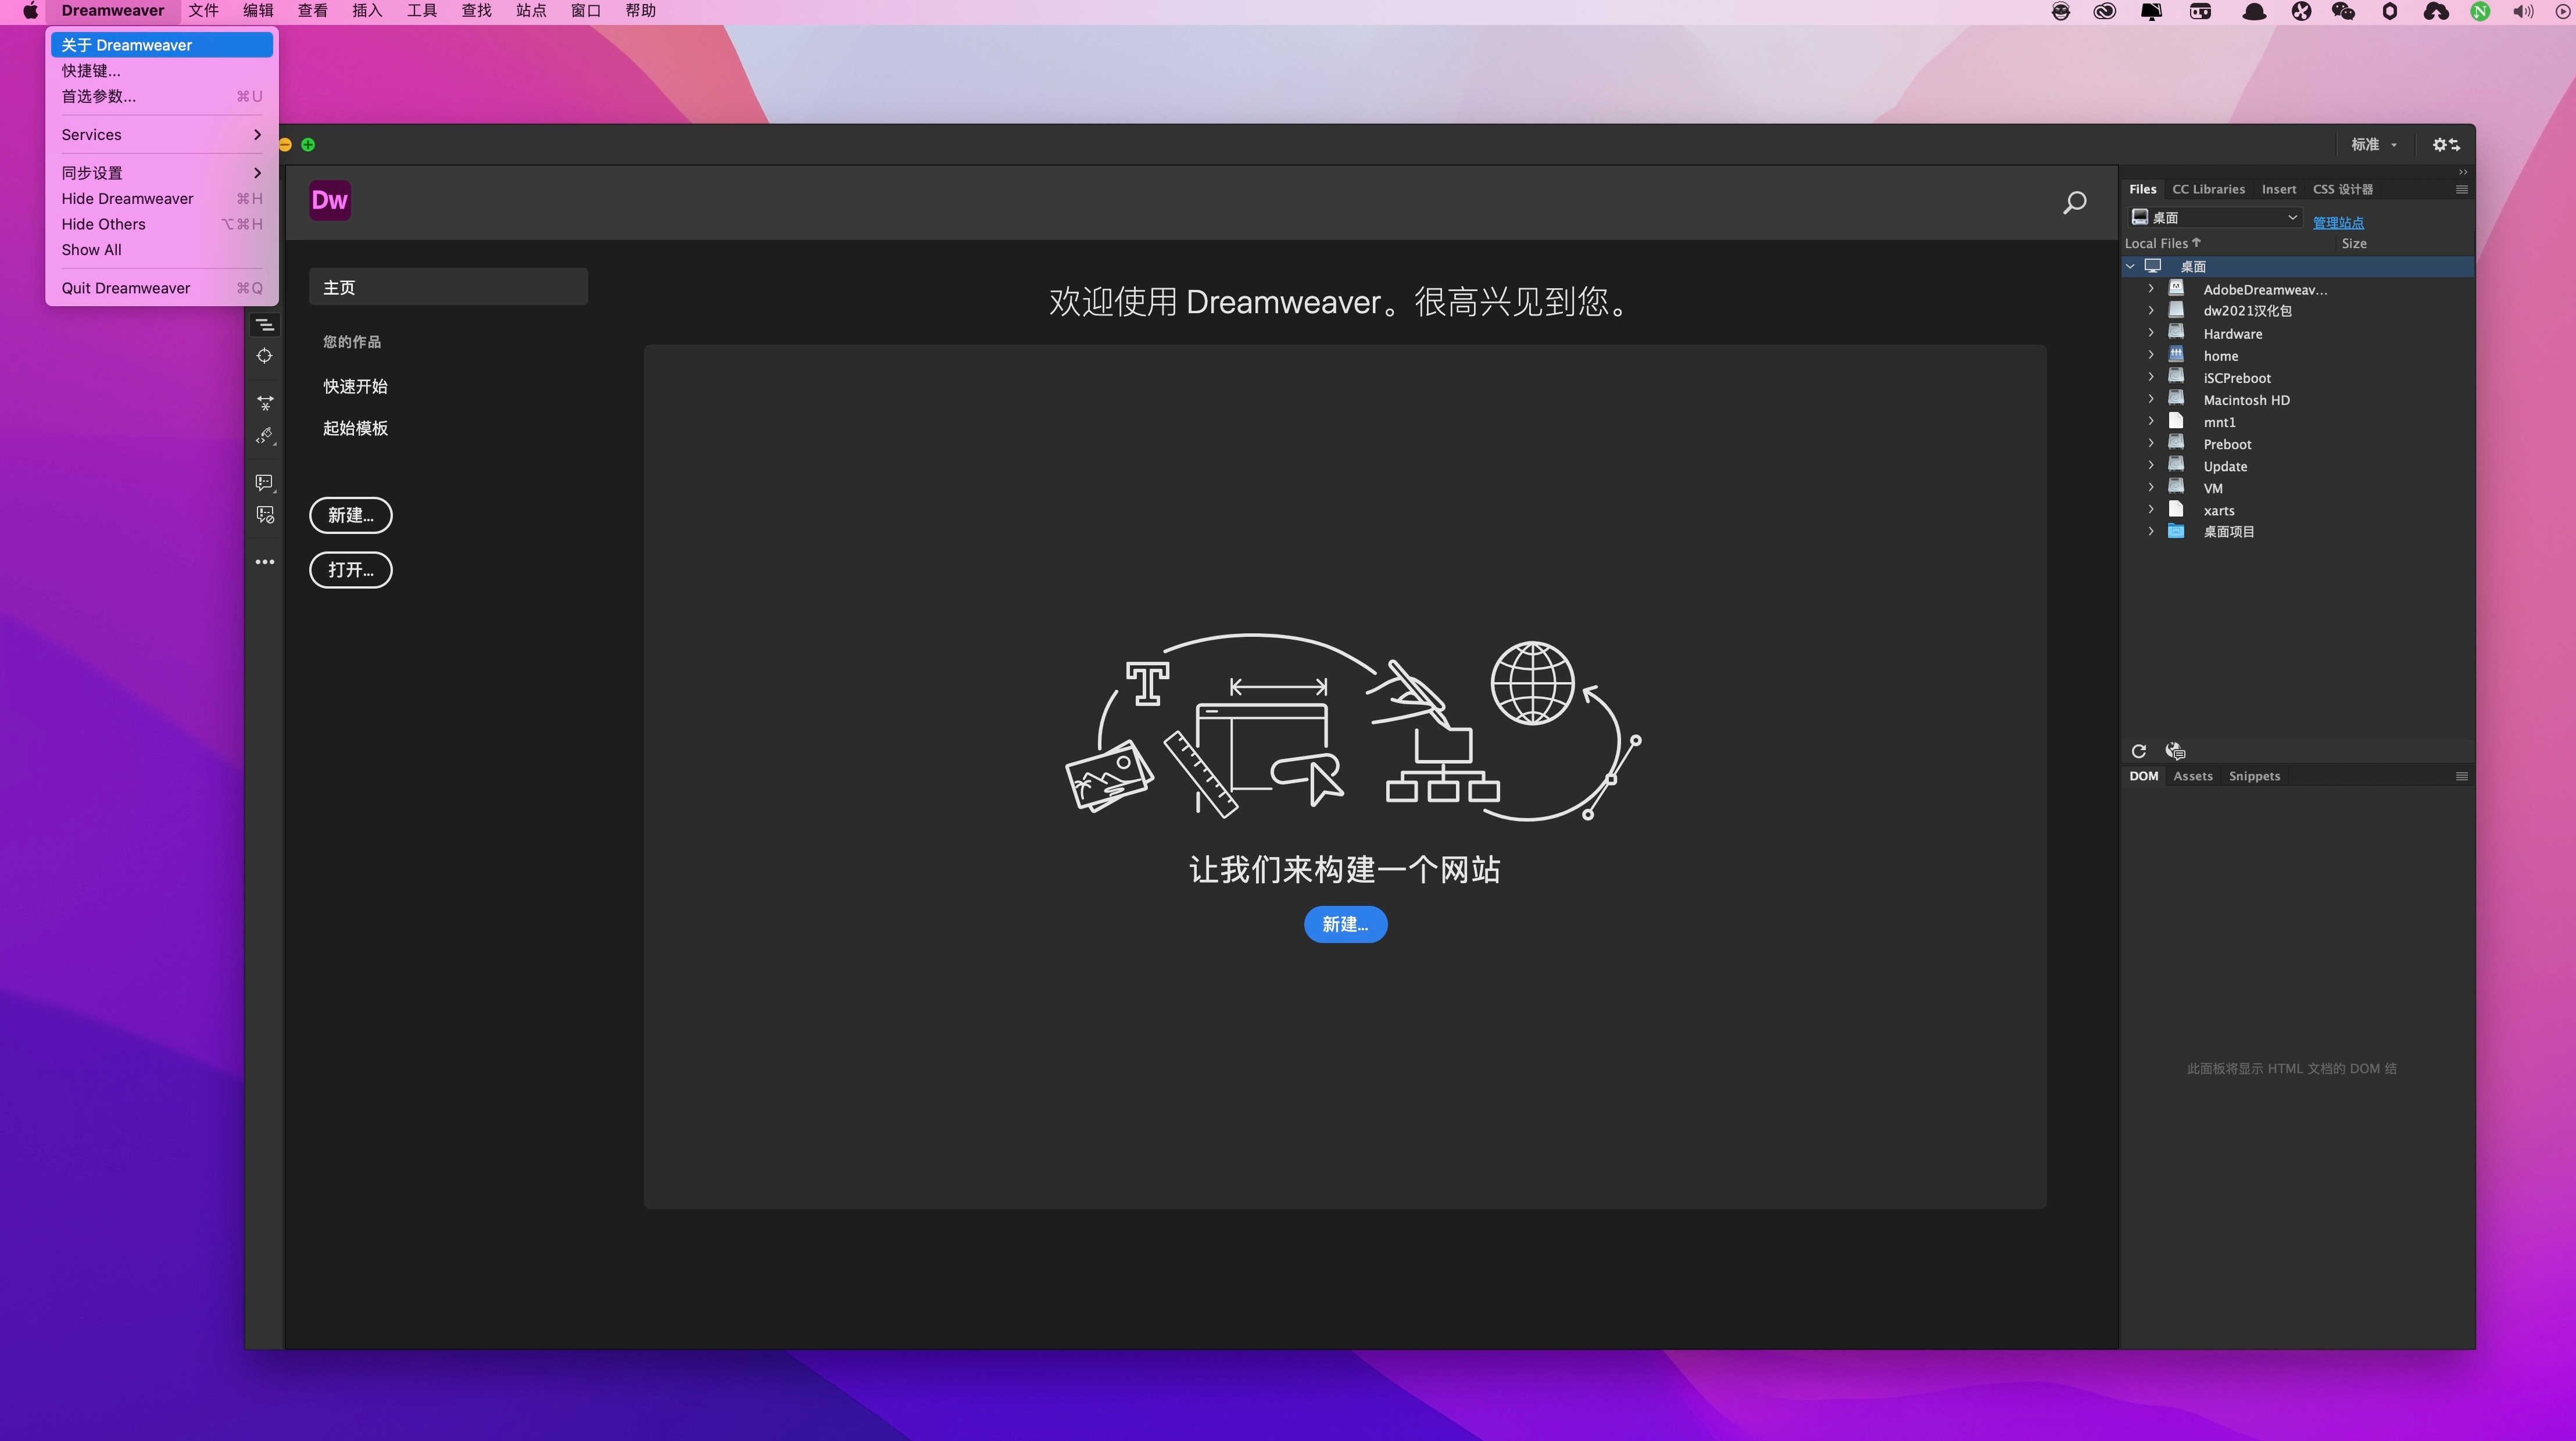
Task: Click the live view options toolbar icon
Action: pos(264,325)
